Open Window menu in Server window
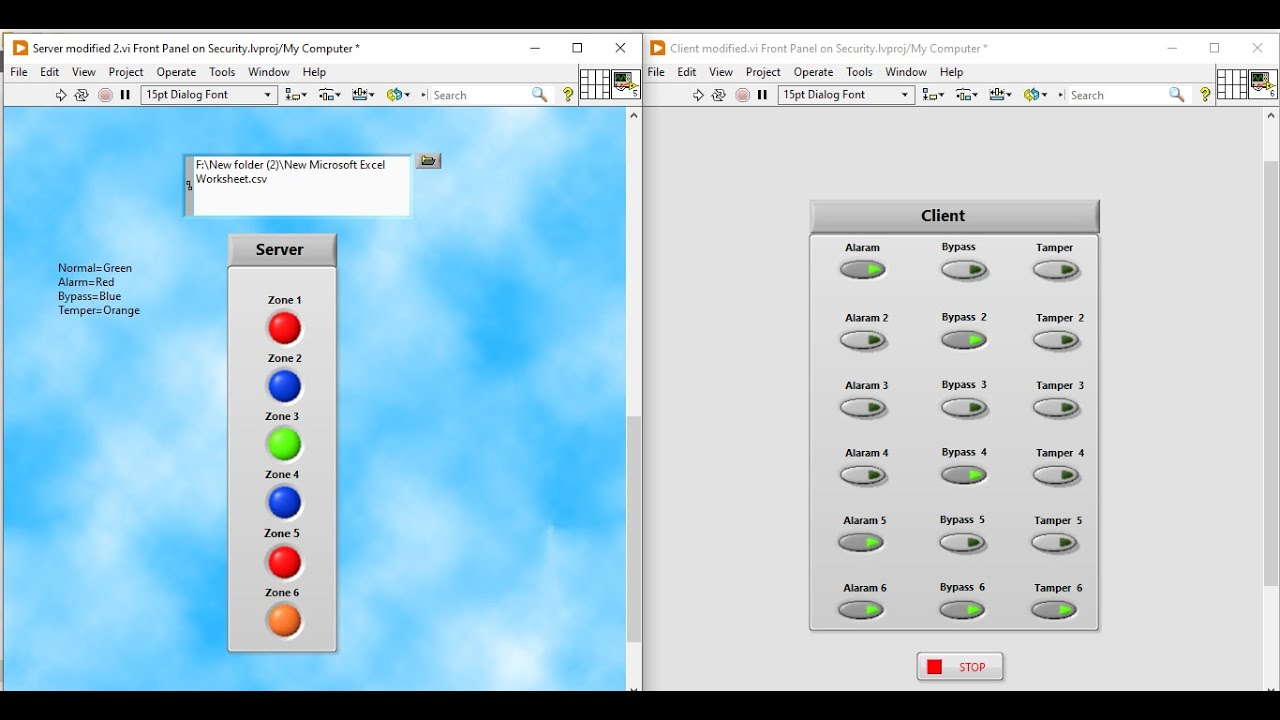The width and height of the screenshot is (1280, 720). 269,72
